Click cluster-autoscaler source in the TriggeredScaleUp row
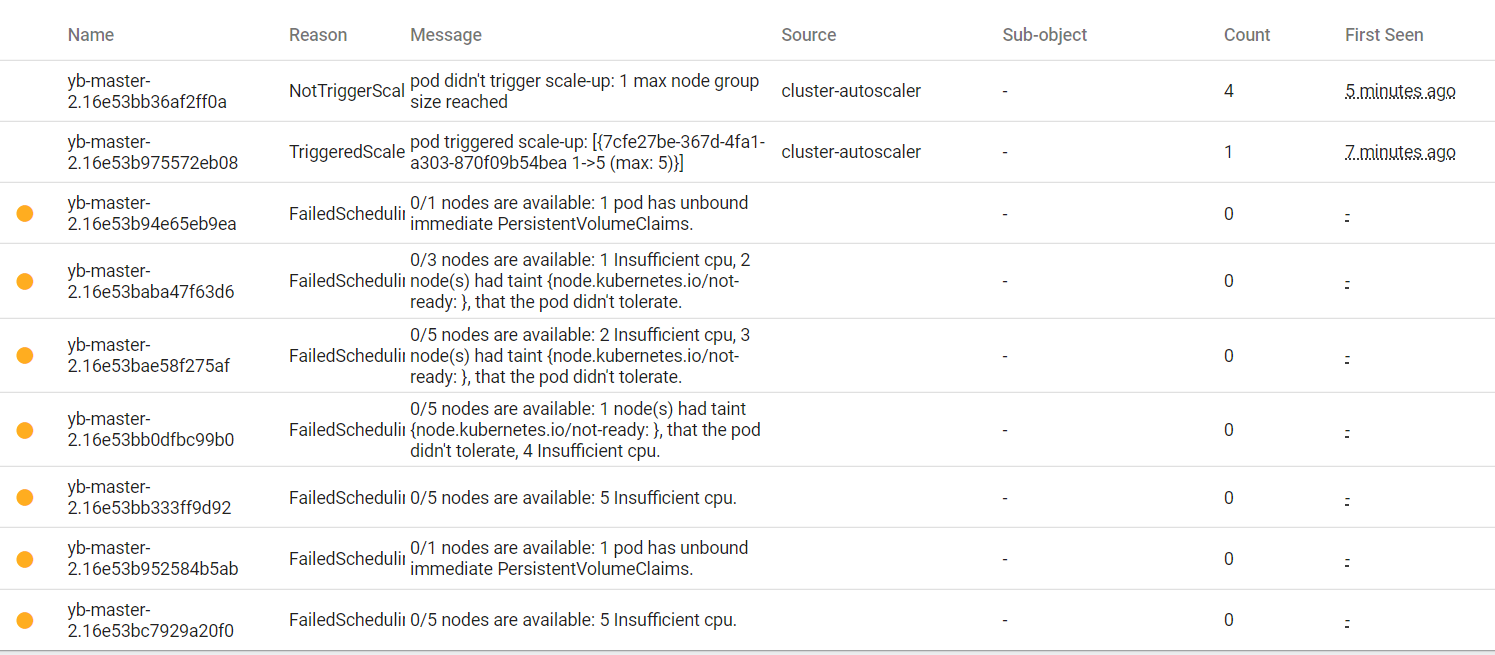 pos(851,152)
